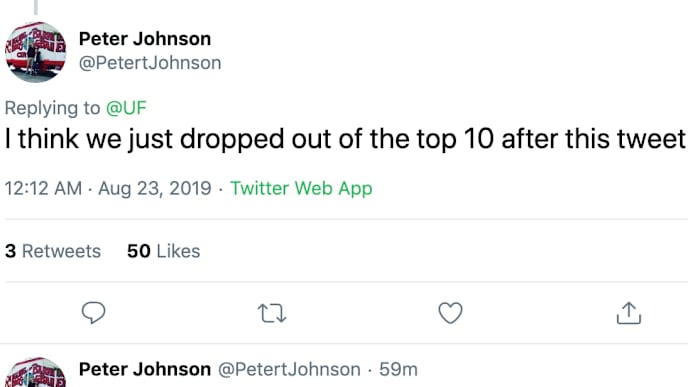Open the lower tweet's profile avatar
Viewport: 688px width, 387px height.
point(36,372)
